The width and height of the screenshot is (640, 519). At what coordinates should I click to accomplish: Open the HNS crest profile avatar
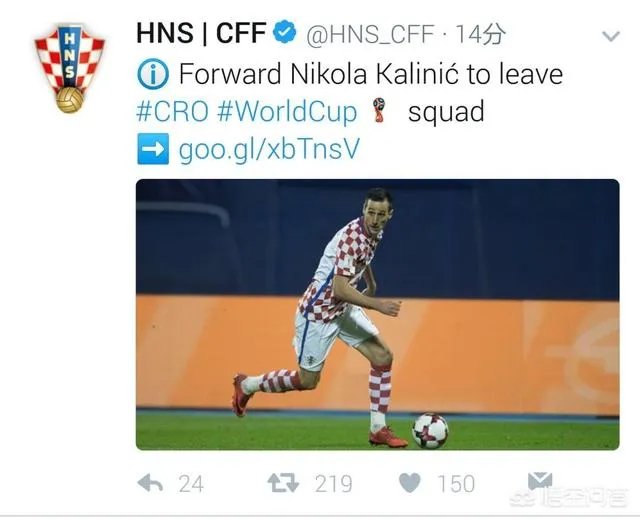[70, 68]
